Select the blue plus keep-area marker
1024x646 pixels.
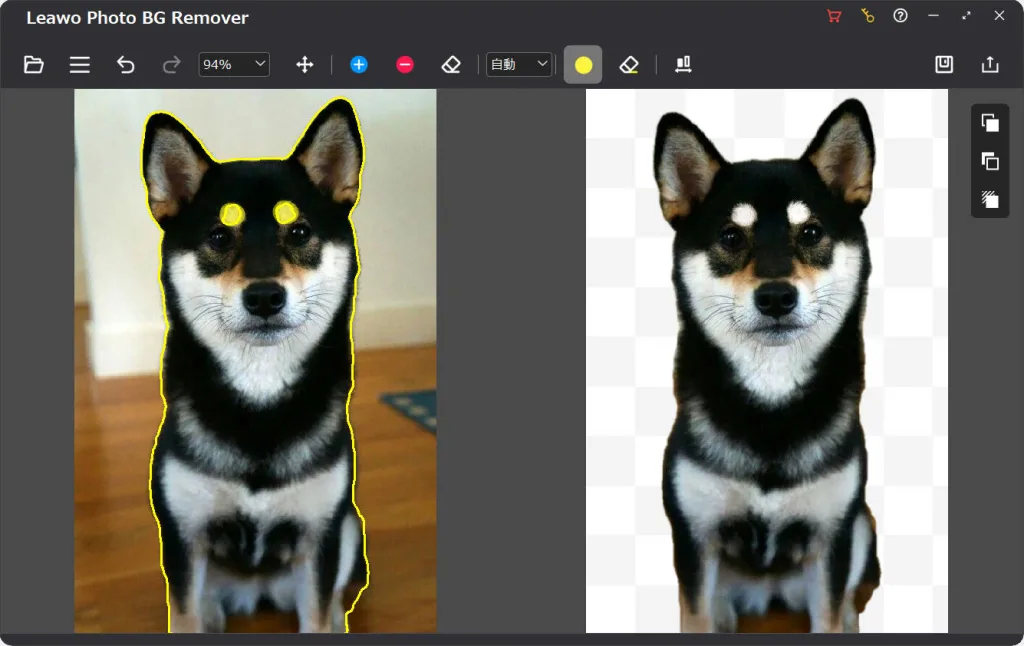359,65
